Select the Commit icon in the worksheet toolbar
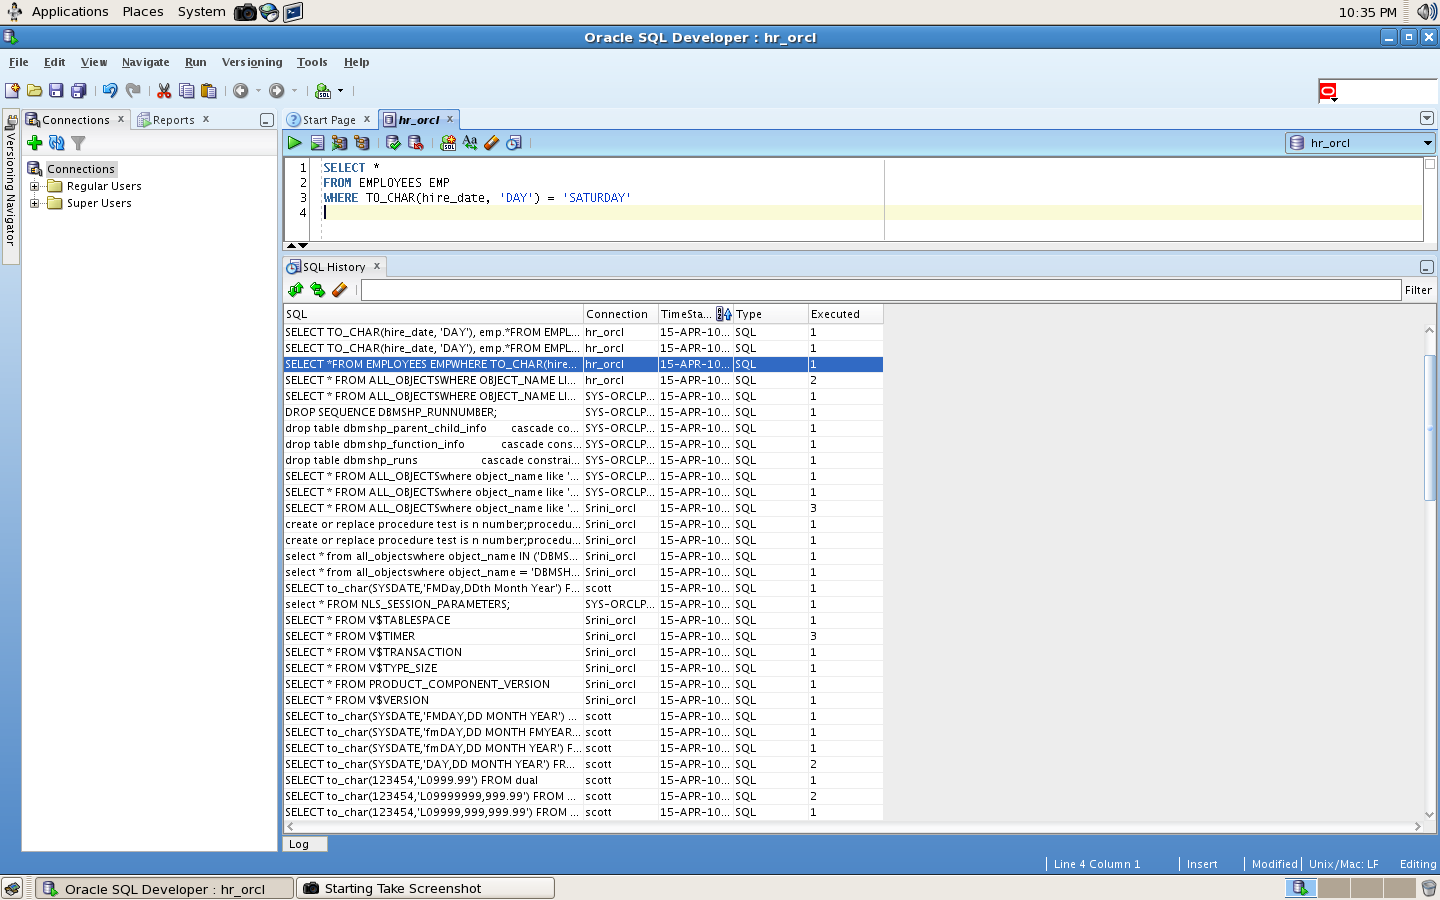The width and height of the screenshot is (1440, 900). pyautogui.click(x=391, y=143)
